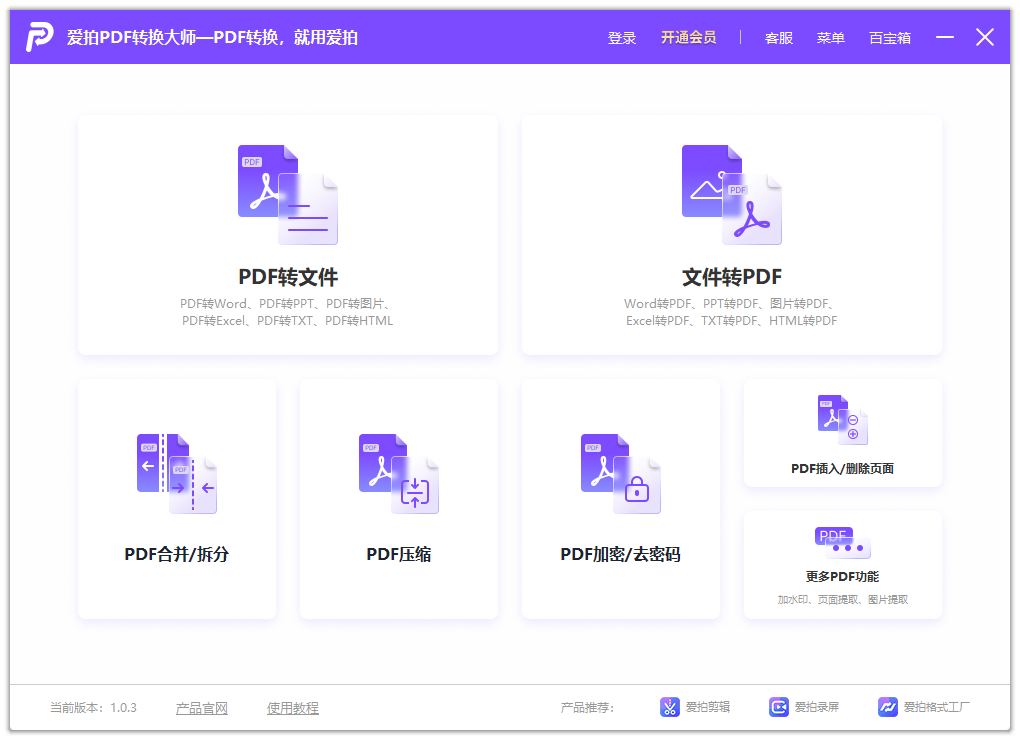
Task: Click 登录 to sign in
Action: coord(621,37)
